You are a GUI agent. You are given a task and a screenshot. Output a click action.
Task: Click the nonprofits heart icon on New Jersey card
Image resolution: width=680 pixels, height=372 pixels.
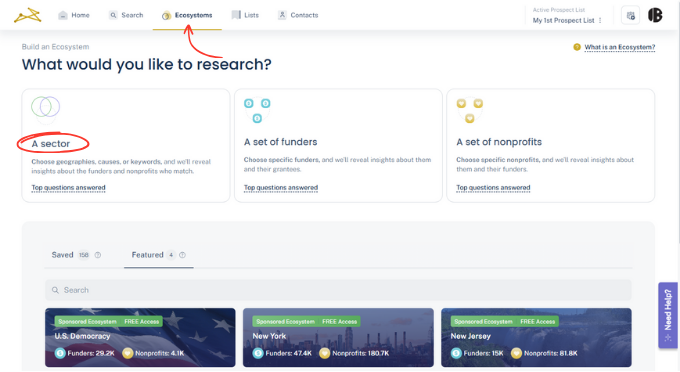coord(516,353)
